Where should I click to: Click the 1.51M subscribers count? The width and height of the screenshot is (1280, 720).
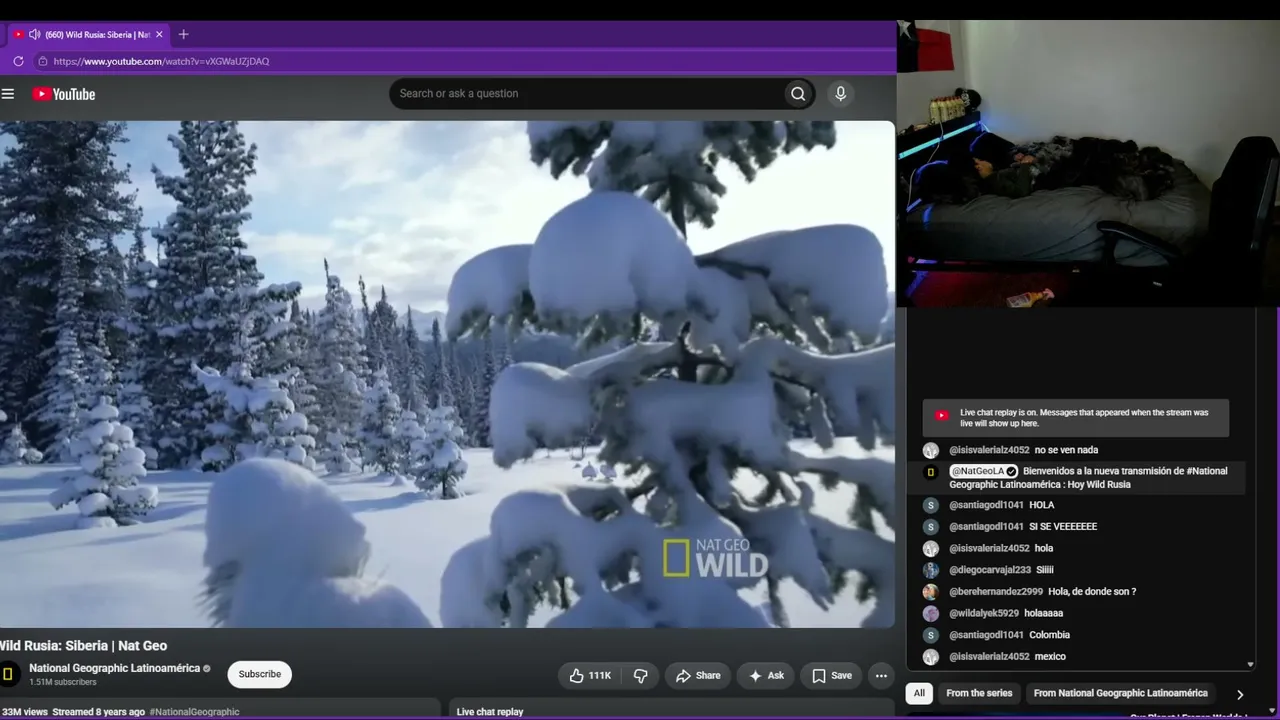[x=63, y=682]
